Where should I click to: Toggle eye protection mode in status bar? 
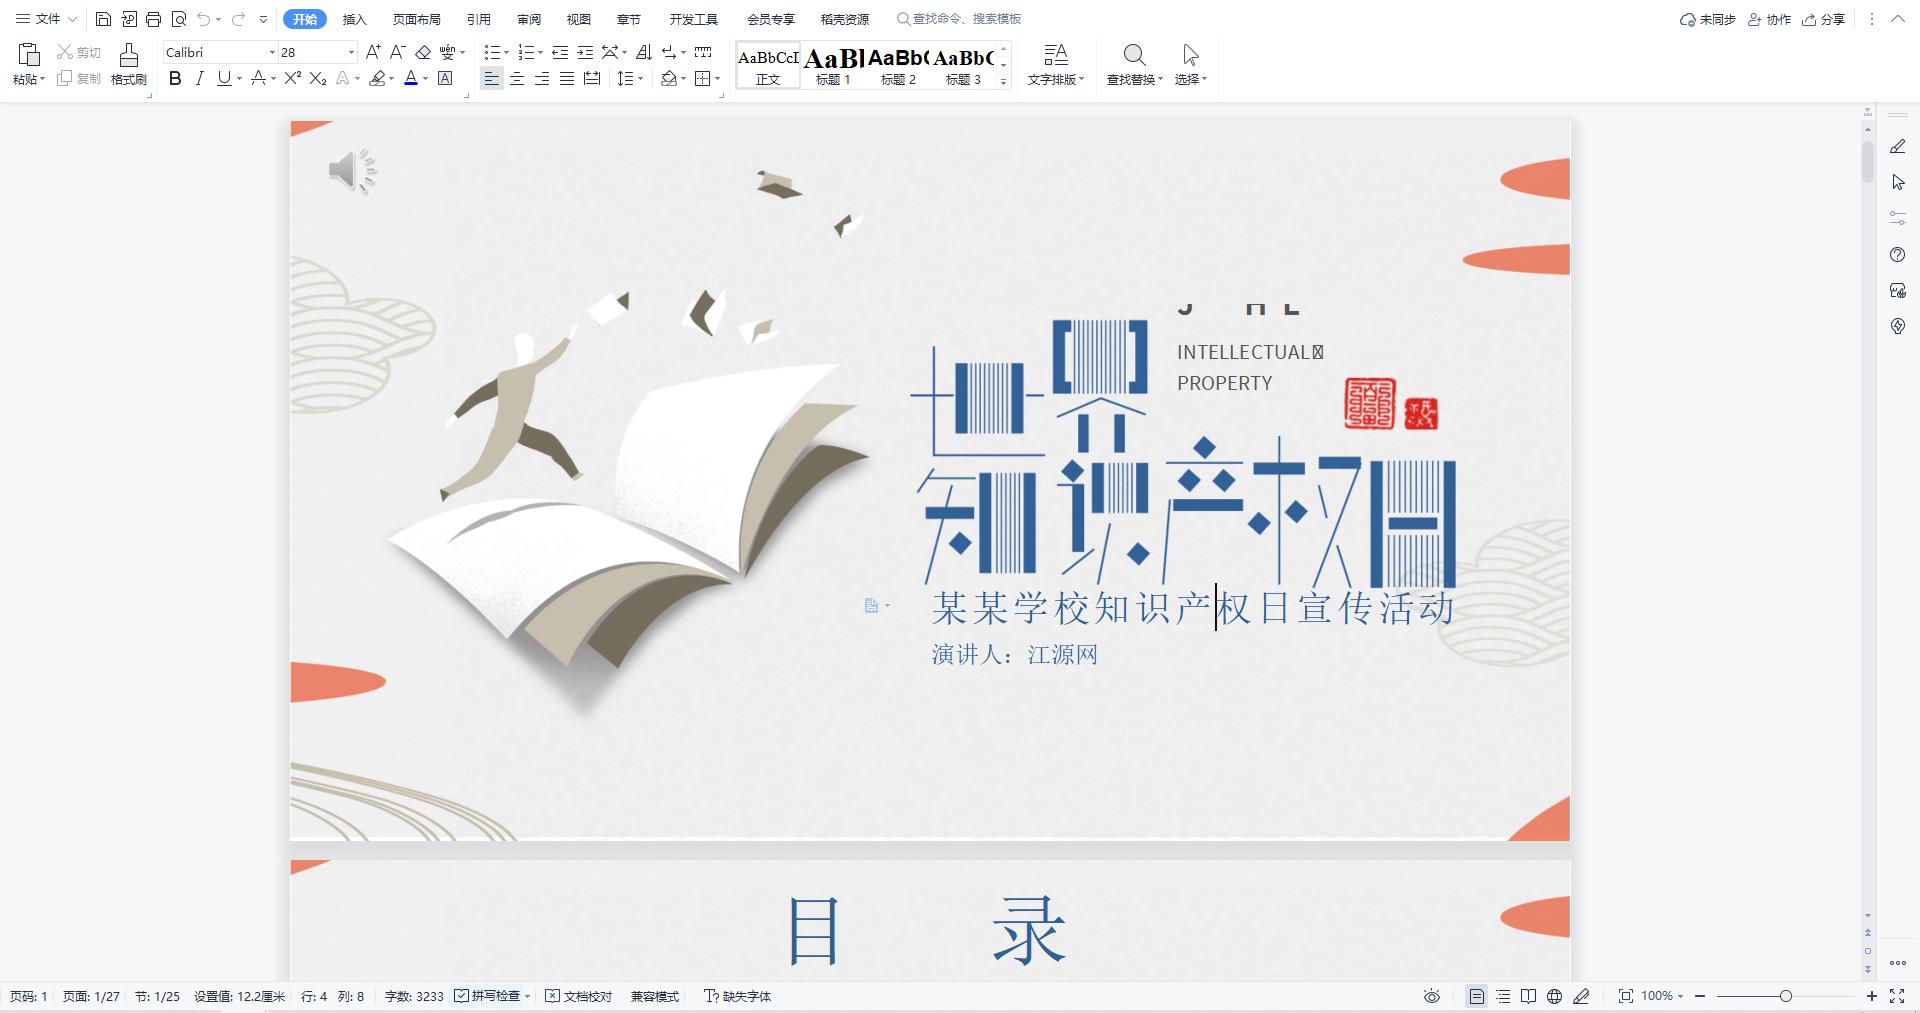click(1431, 996)
